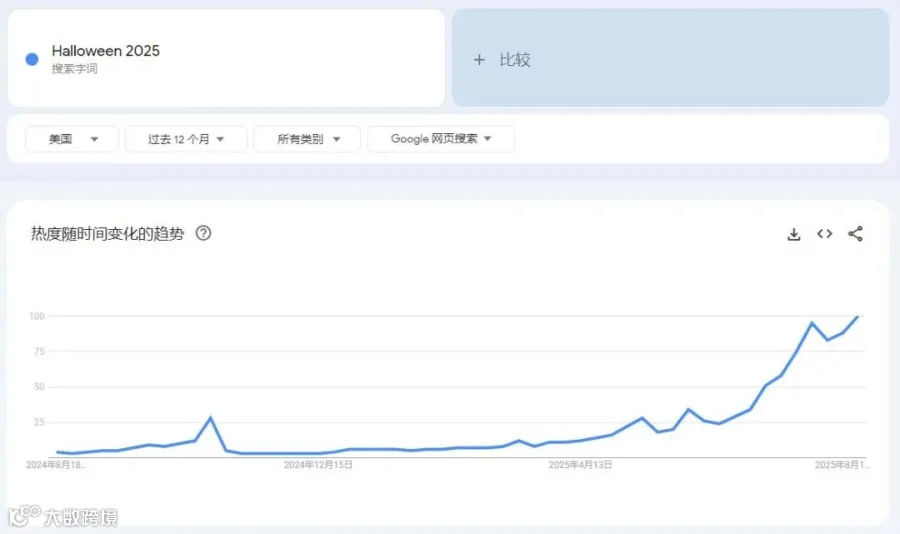Click the 大数跨境 watermark logo
This screenshot has height=534, width=900.
click(63, 516)
